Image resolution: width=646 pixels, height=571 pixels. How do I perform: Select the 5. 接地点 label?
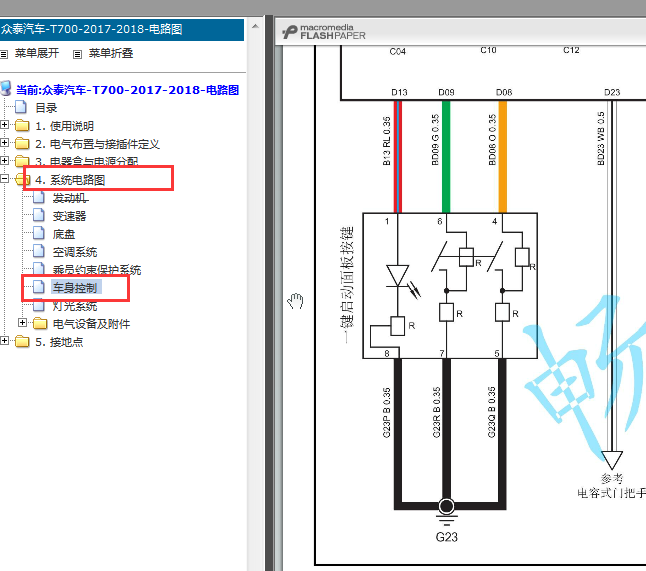pos(59,342)
